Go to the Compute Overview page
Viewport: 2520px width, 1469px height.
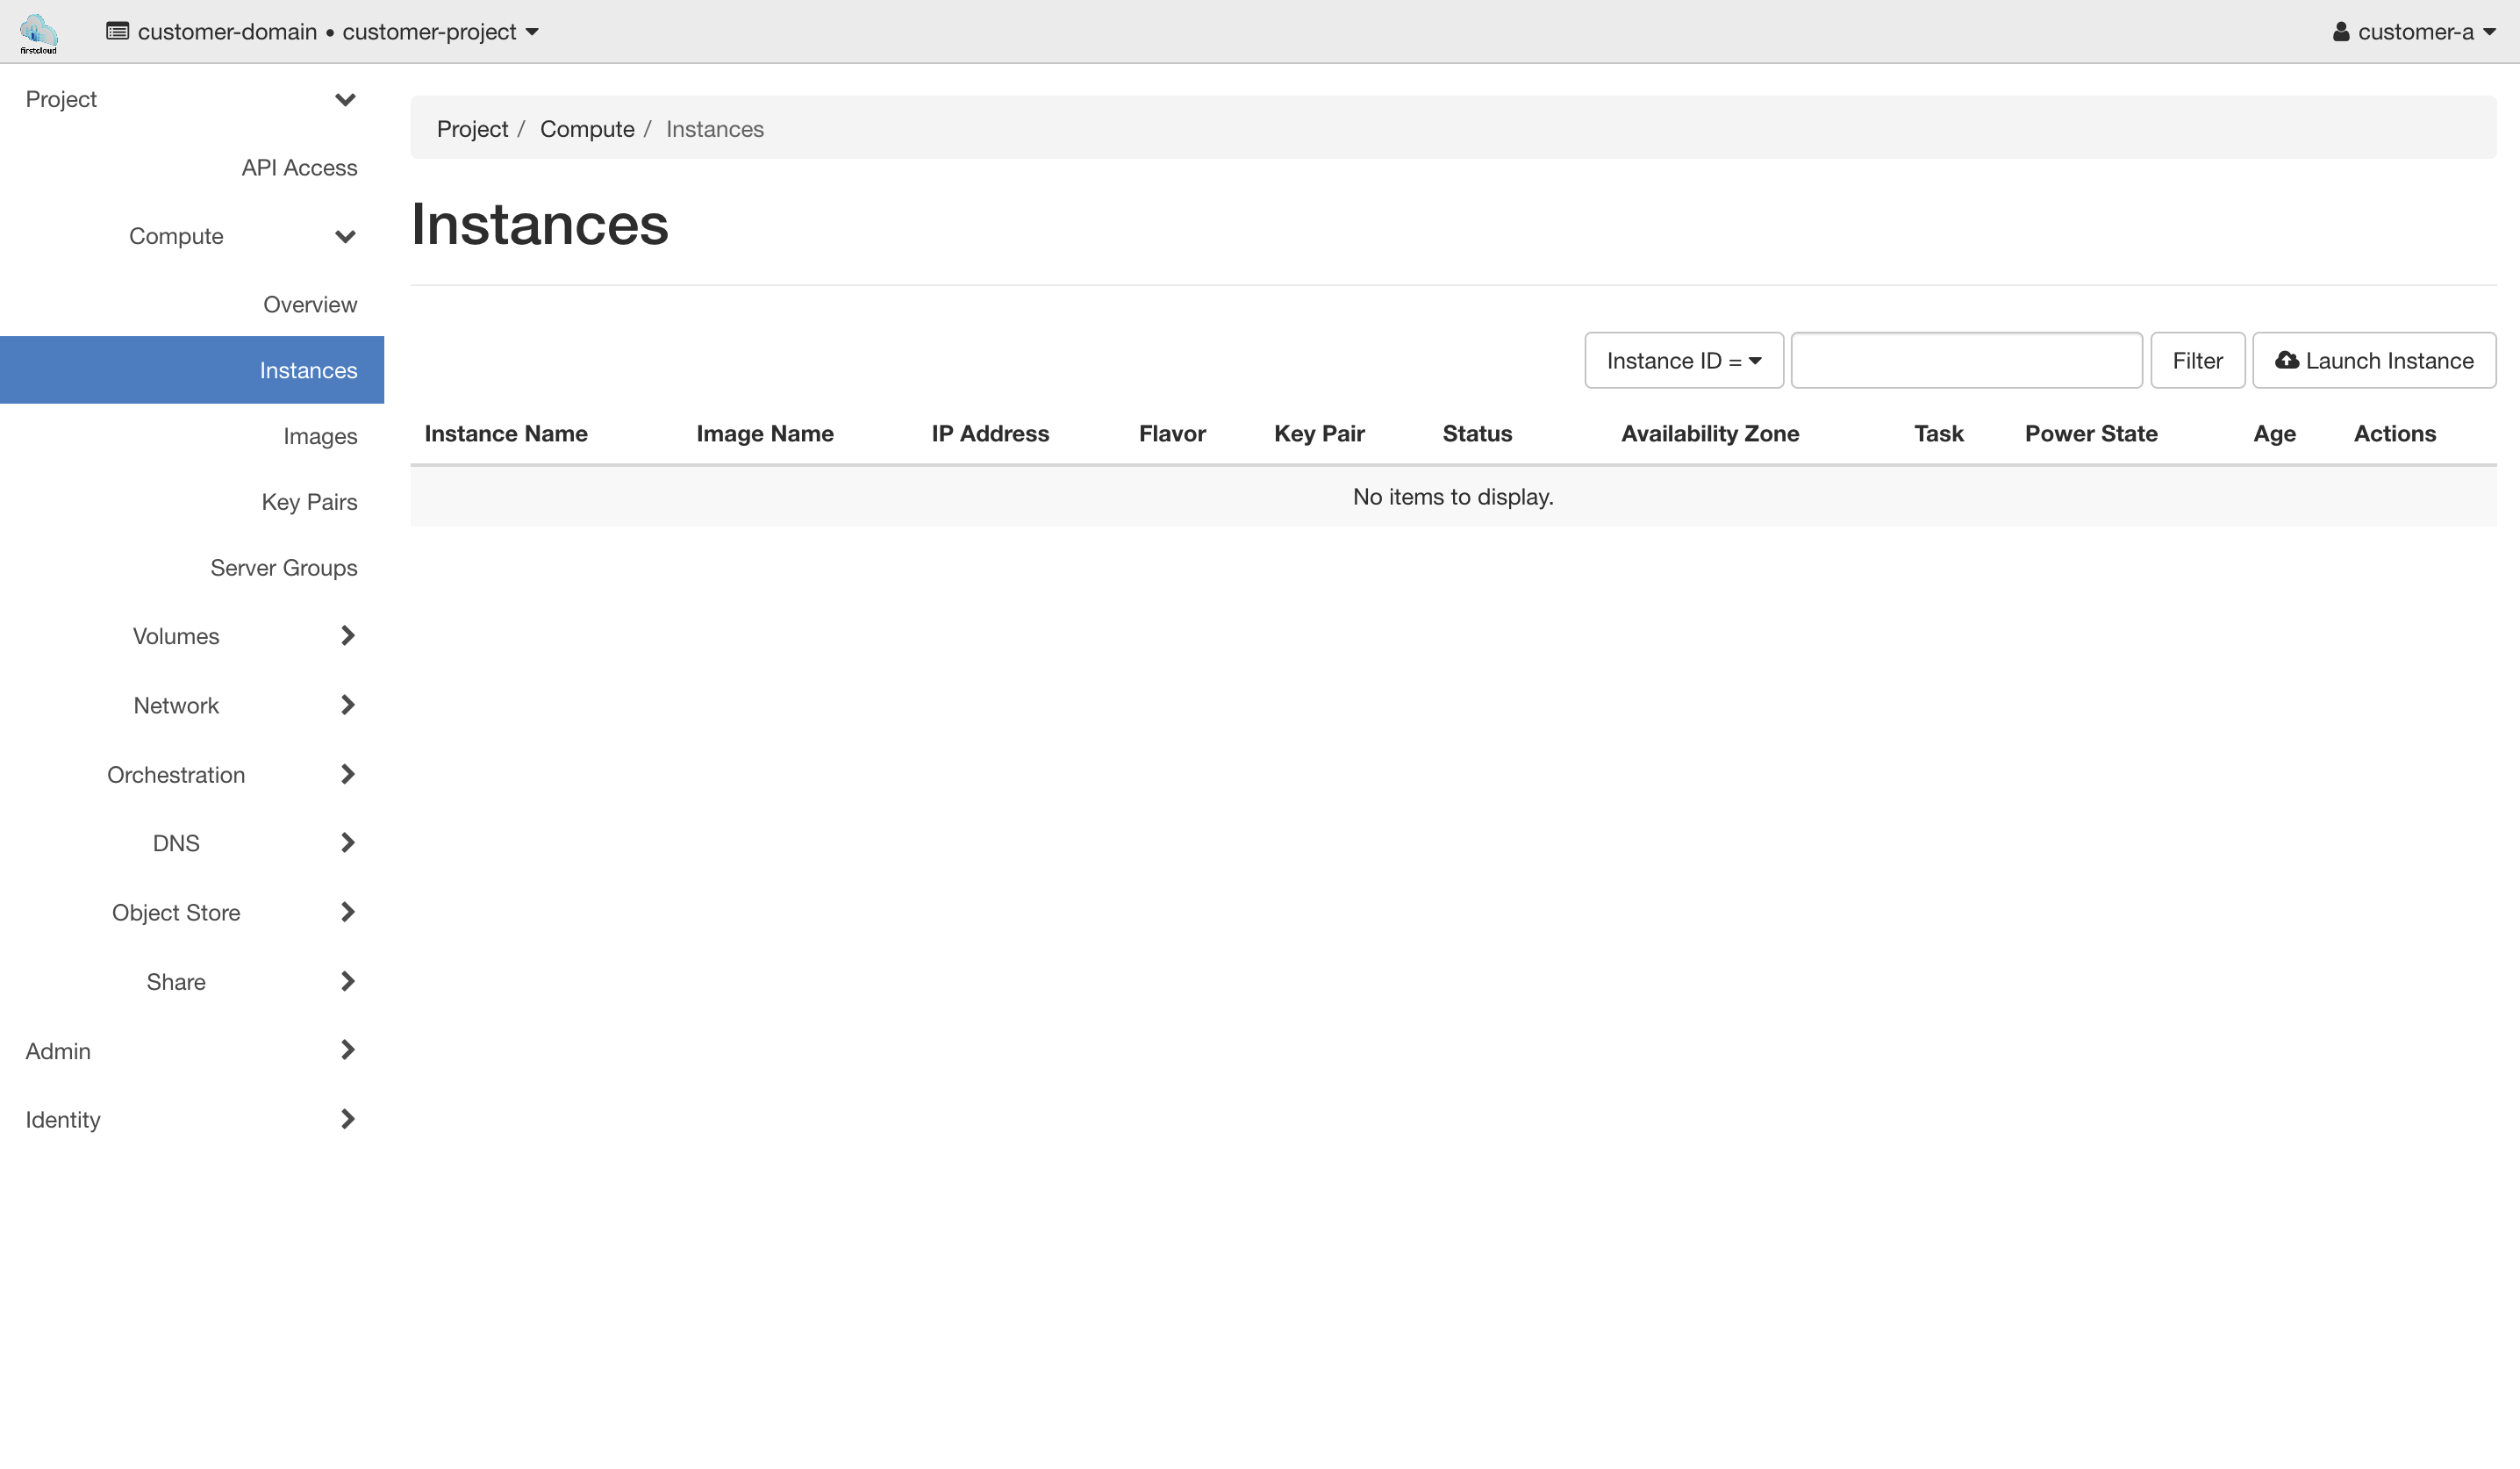(310, 304)
